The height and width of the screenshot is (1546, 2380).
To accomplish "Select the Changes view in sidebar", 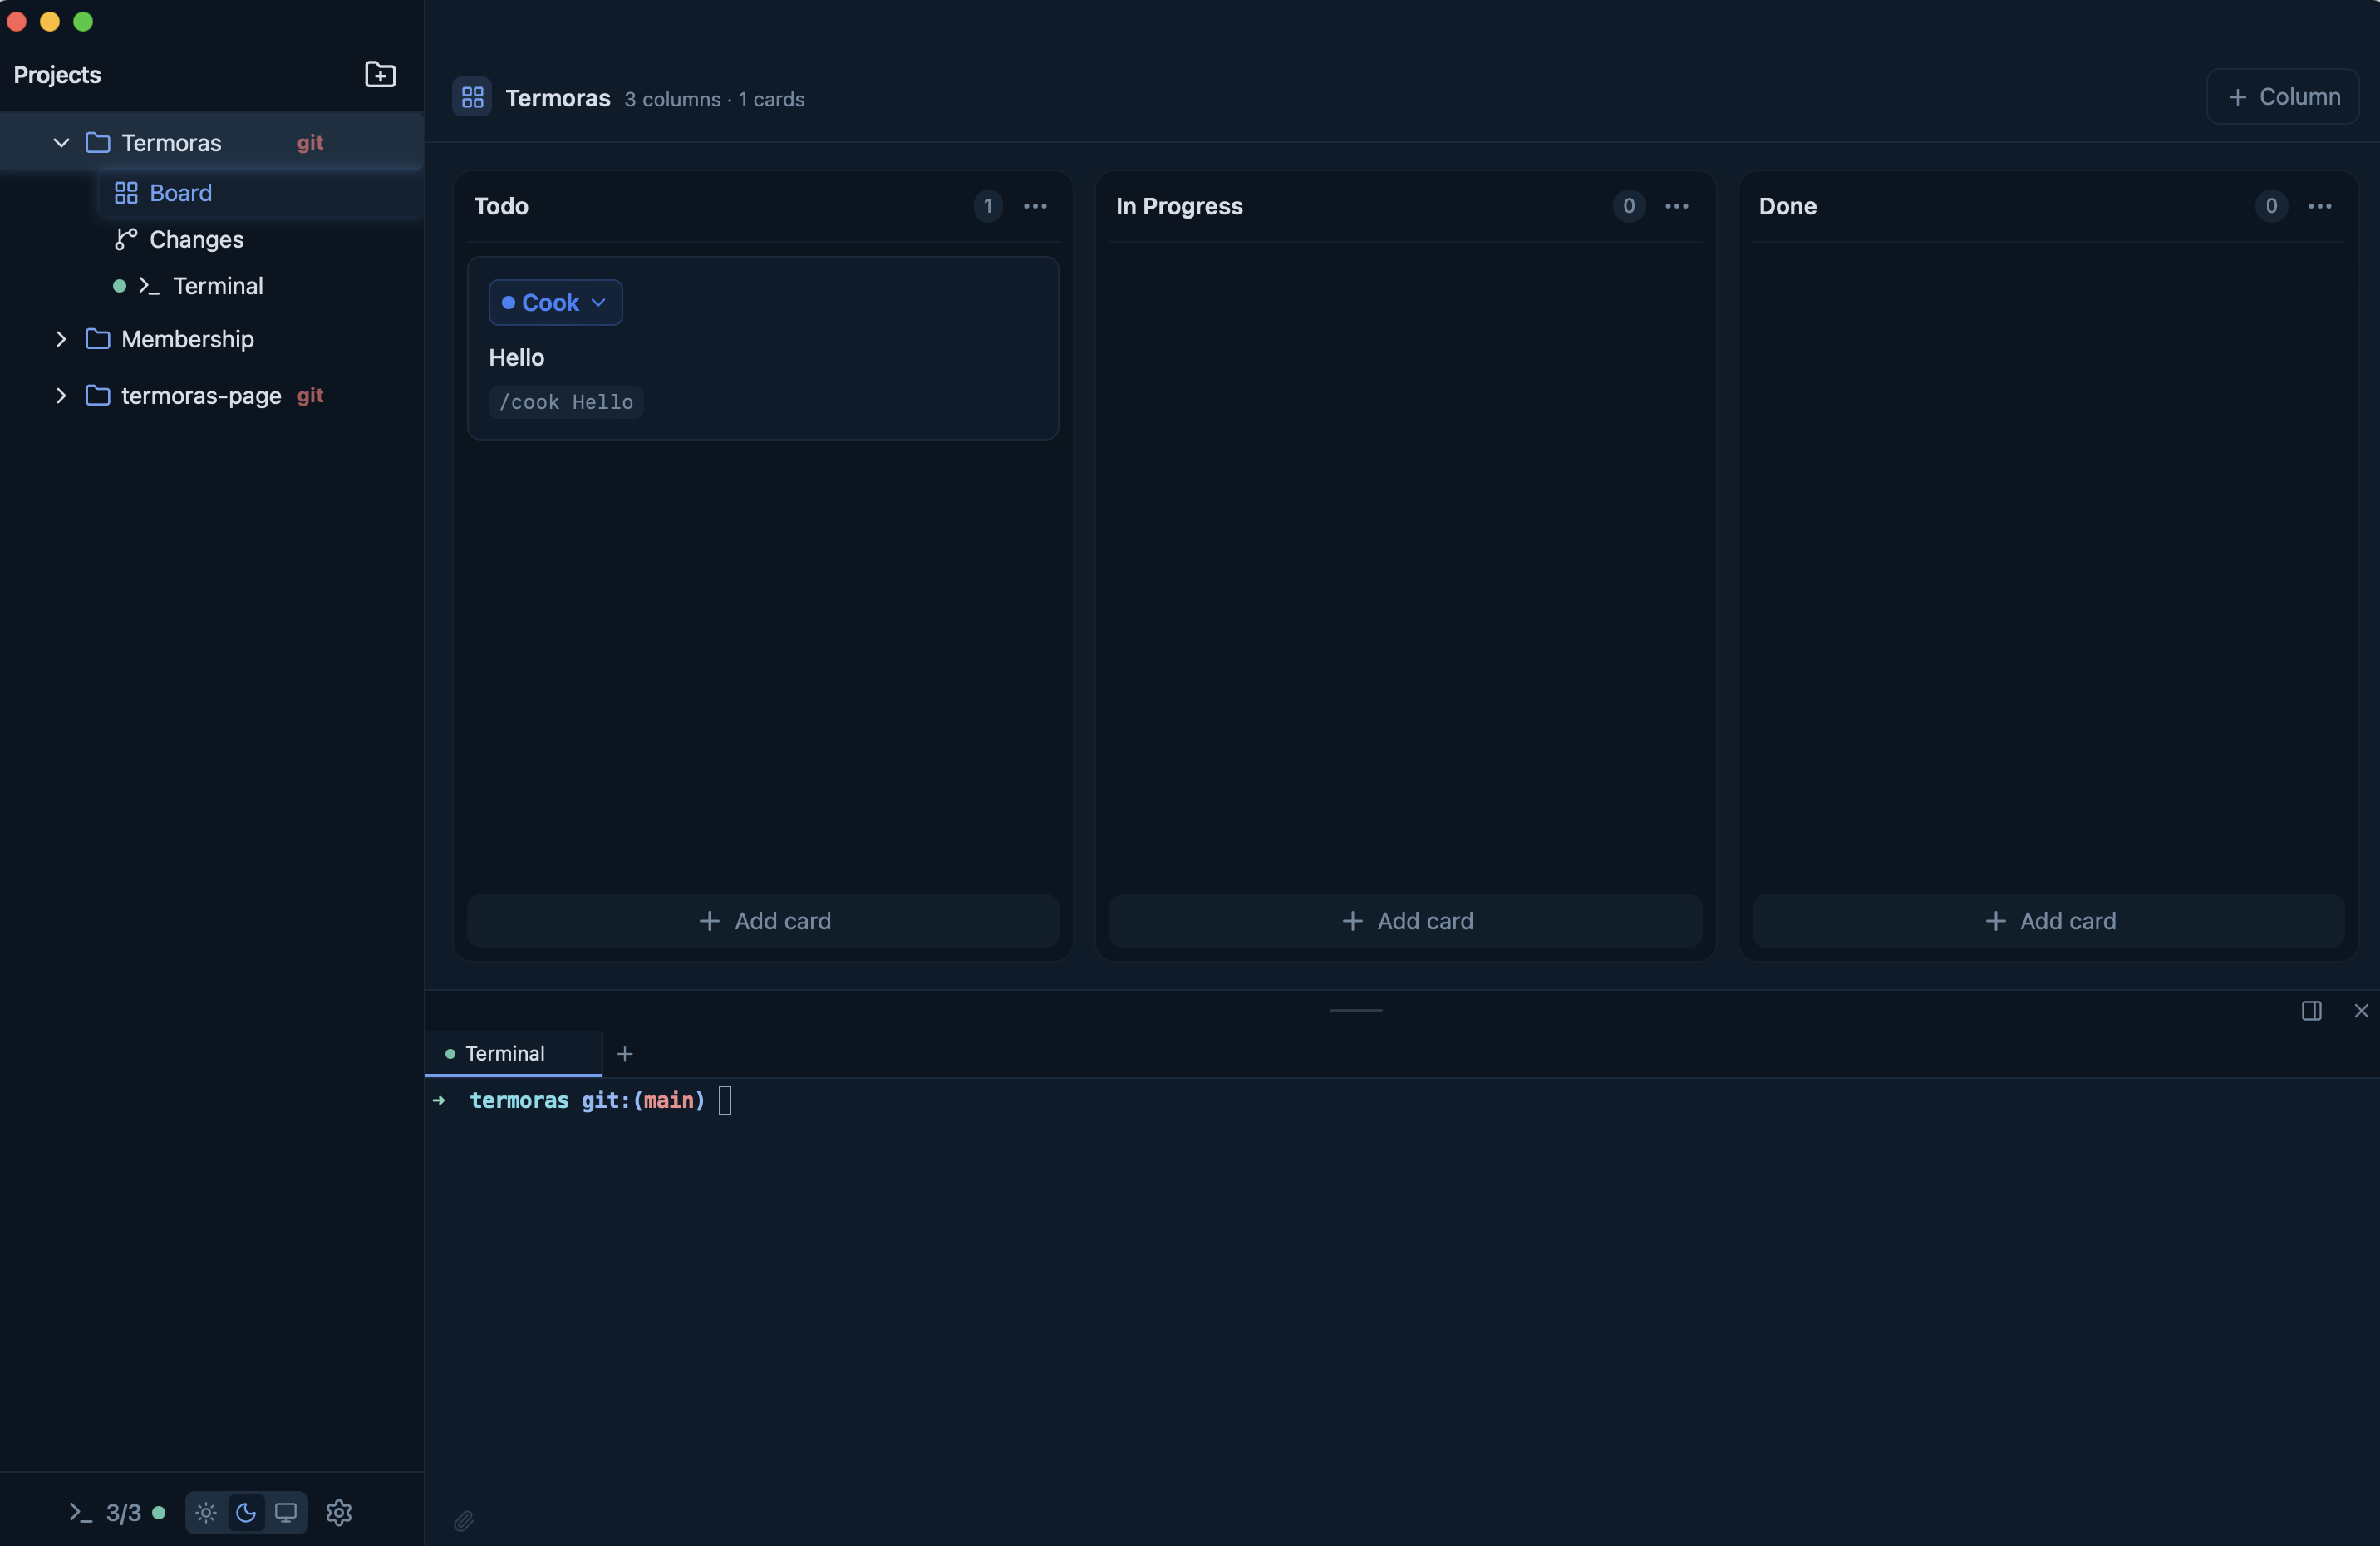I will 196,239.
